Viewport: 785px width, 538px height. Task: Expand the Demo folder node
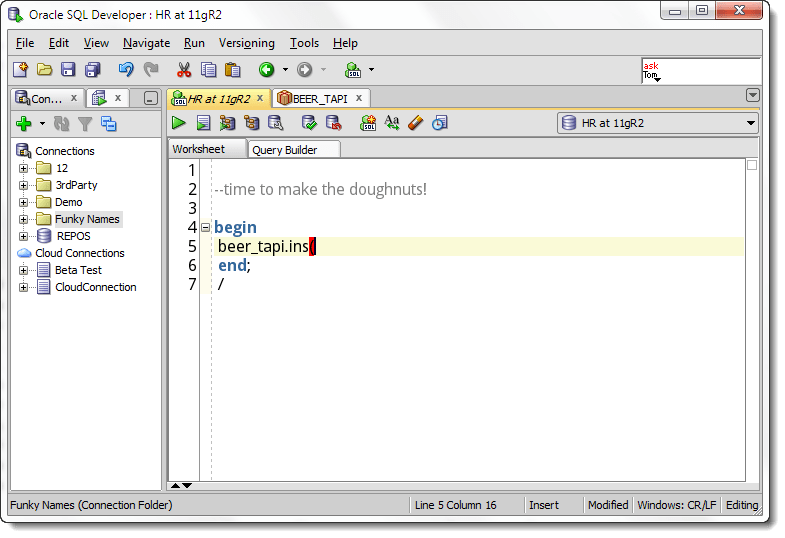click(24, 203)
